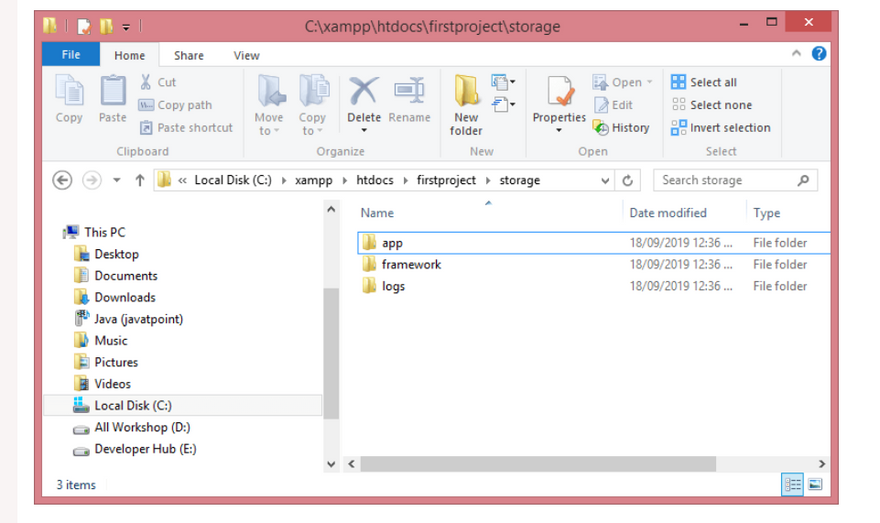Click Invert selection in Select group

tap(721, 128)
